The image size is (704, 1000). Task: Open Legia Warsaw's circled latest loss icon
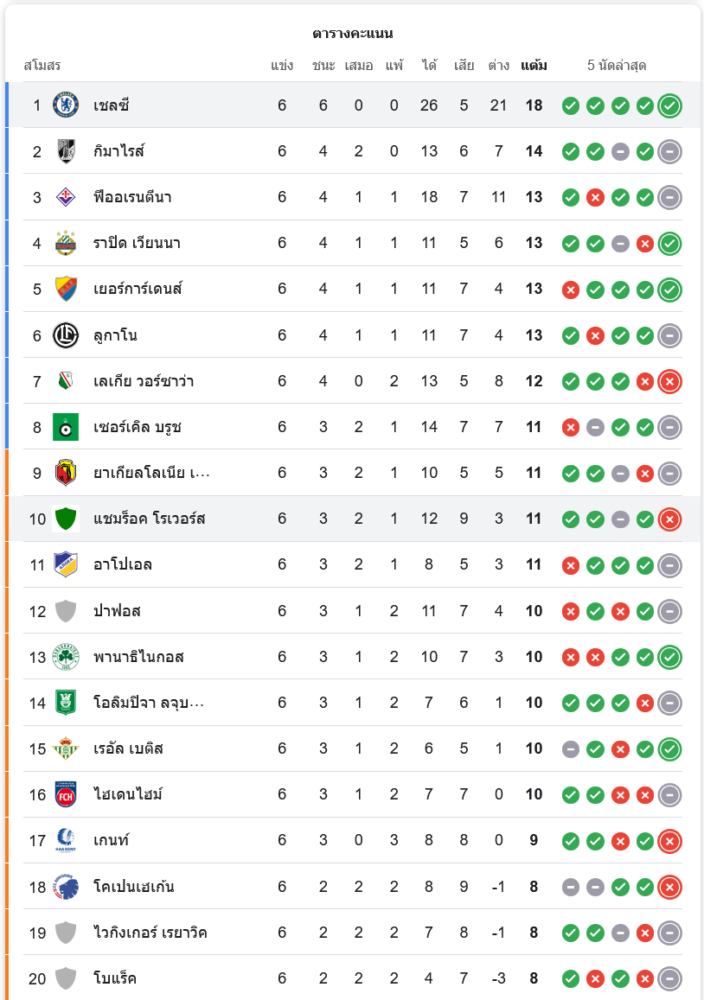tap(670, 381)
